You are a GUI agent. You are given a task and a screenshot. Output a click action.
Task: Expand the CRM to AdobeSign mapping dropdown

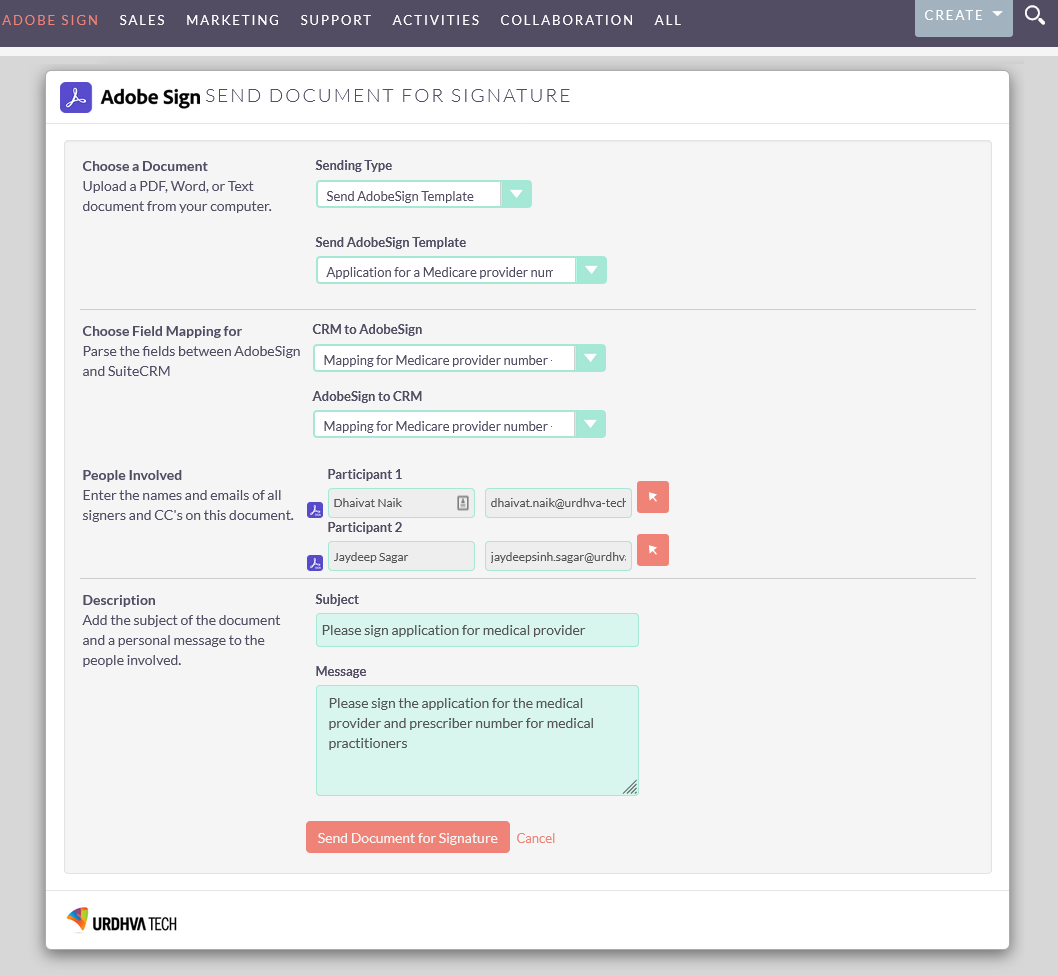460,358
